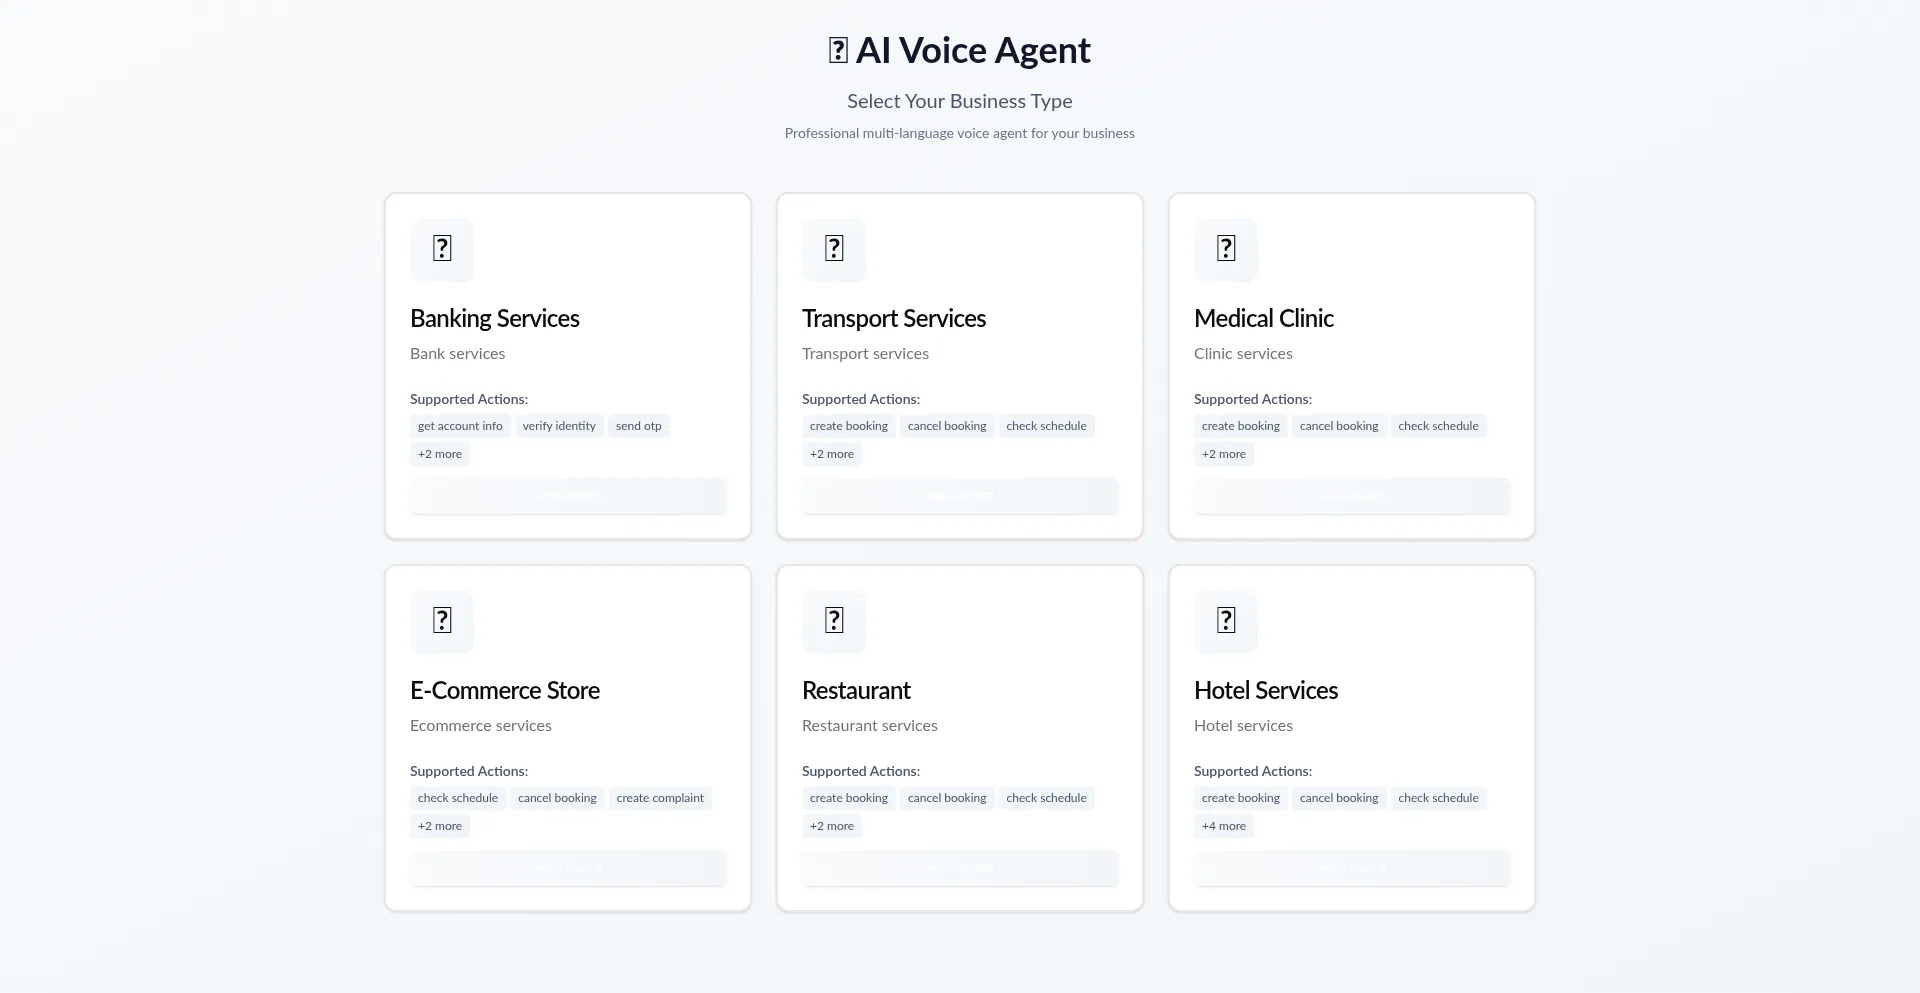Viewport: 1920px width, 993px height.
Task: Click the Restaurant card icon
Action: click(834, 621)
